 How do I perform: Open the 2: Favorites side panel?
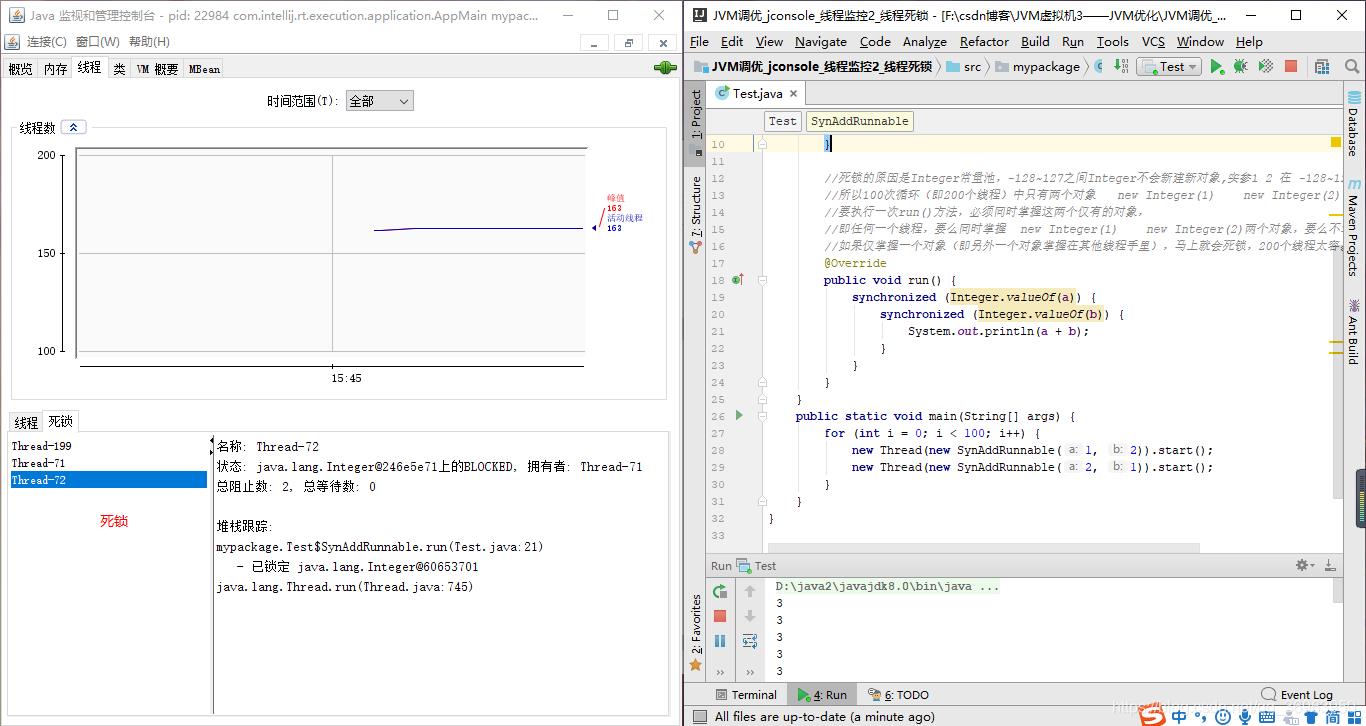(696, 632)
